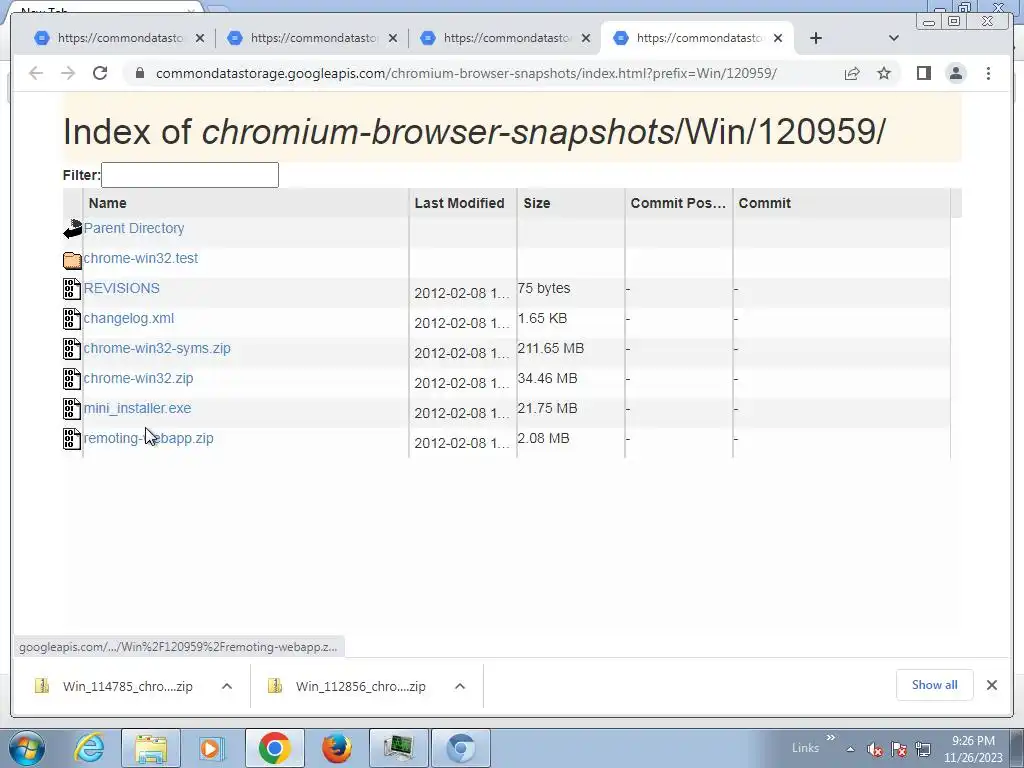Click the remoting-webapp.zip file icon
1024x768 pixels.
point(72,439)
